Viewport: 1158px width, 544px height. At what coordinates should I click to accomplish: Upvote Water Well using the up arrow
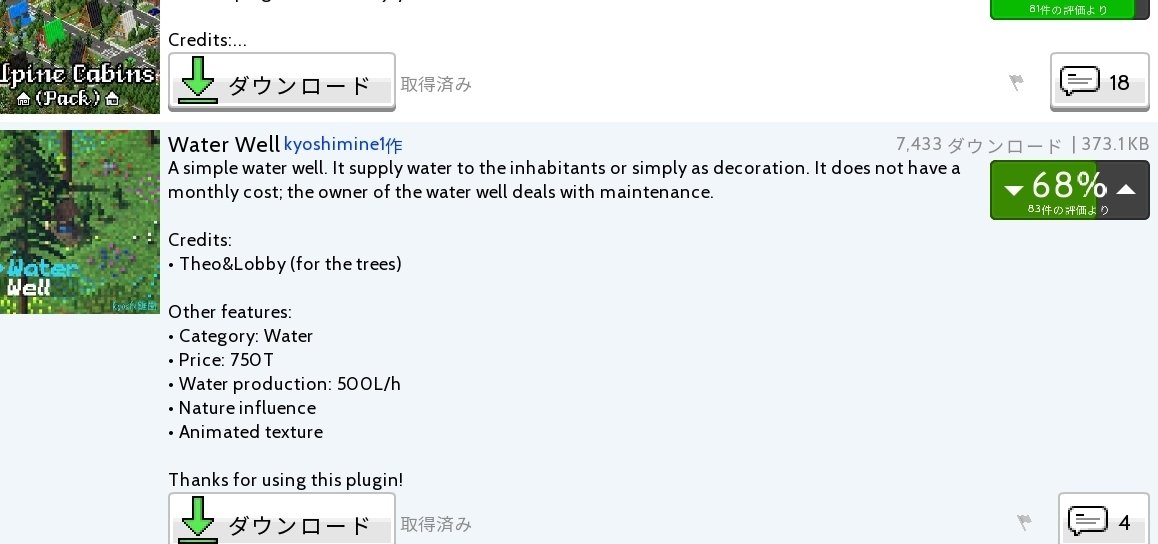(x=1126, y=190)
